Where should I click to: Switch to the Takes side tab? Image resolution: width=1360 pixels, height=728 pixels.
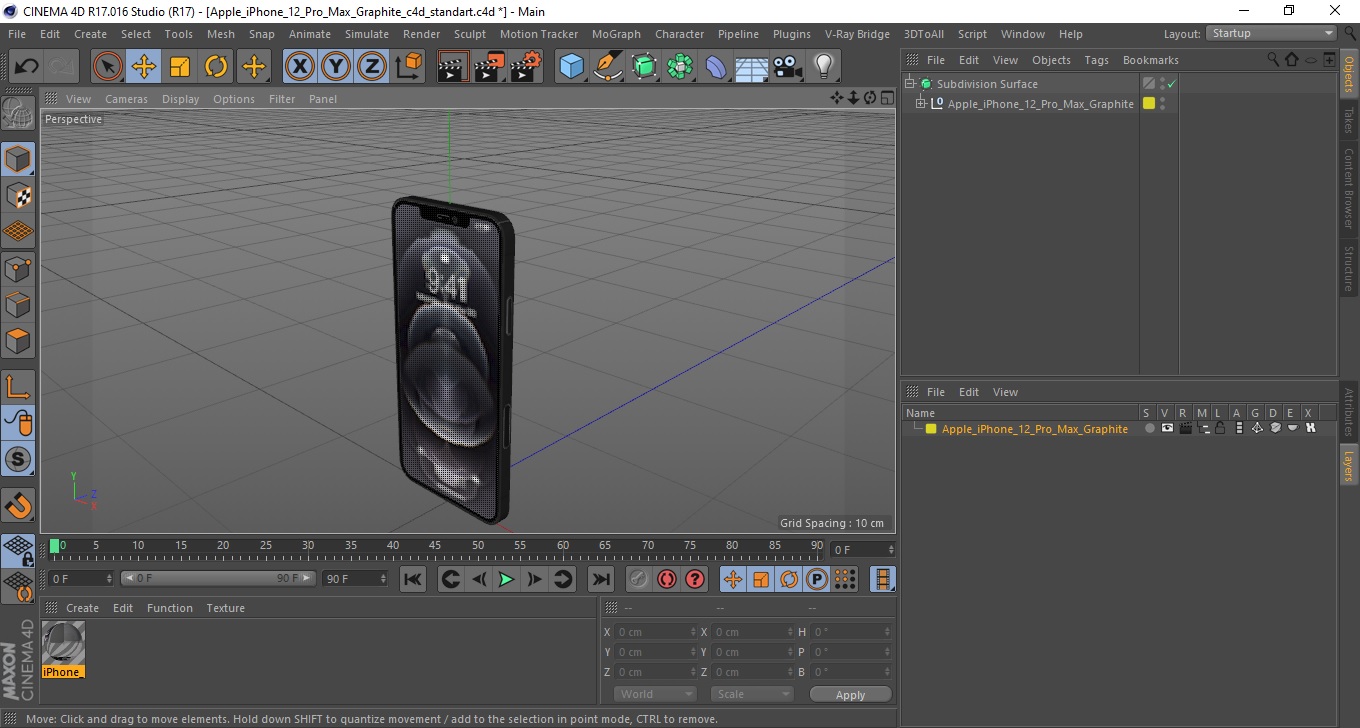1349,119
